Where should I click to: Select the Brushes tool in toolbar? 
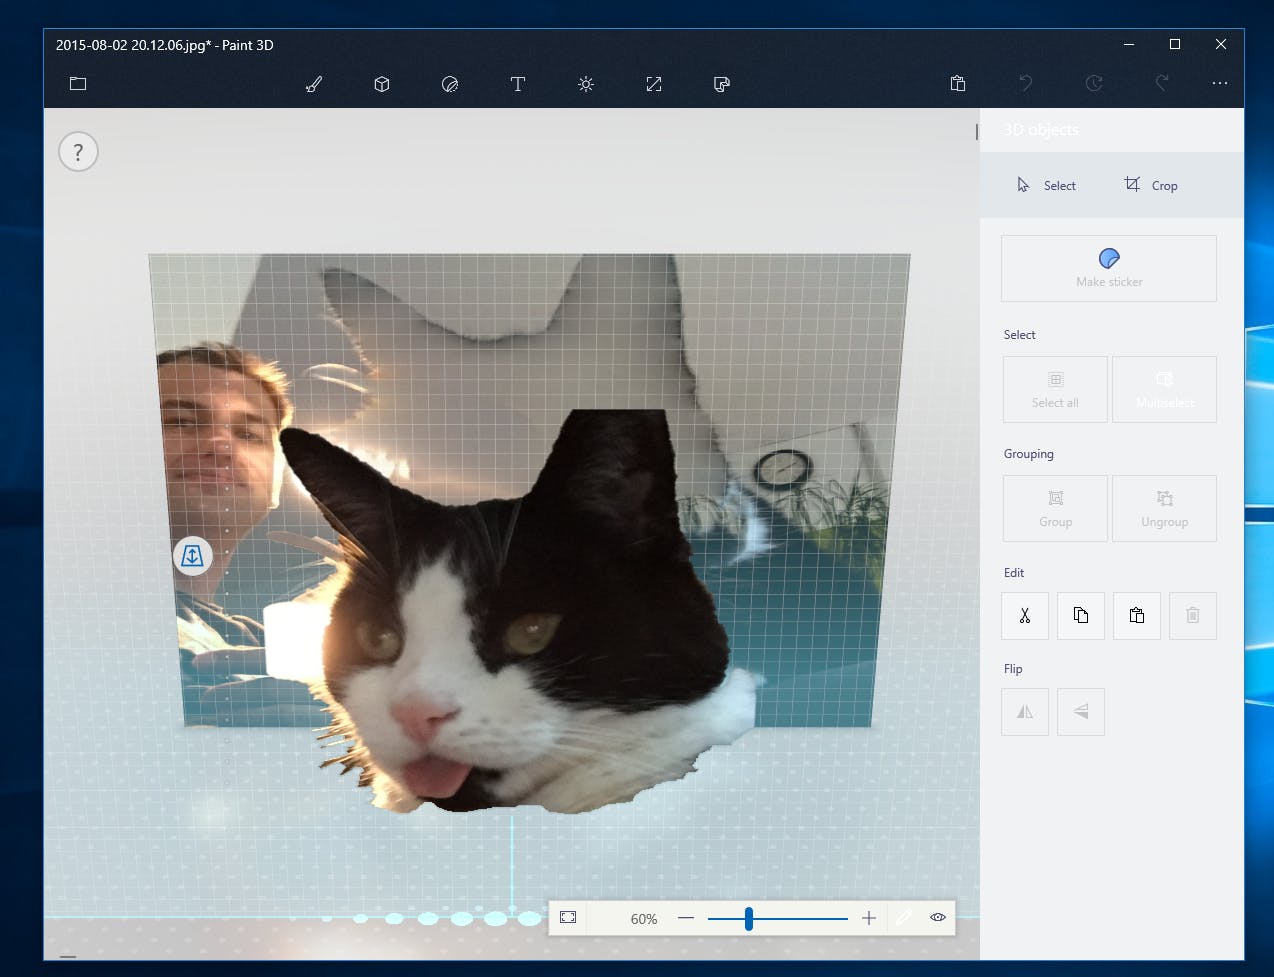click(x=314, y=84)
